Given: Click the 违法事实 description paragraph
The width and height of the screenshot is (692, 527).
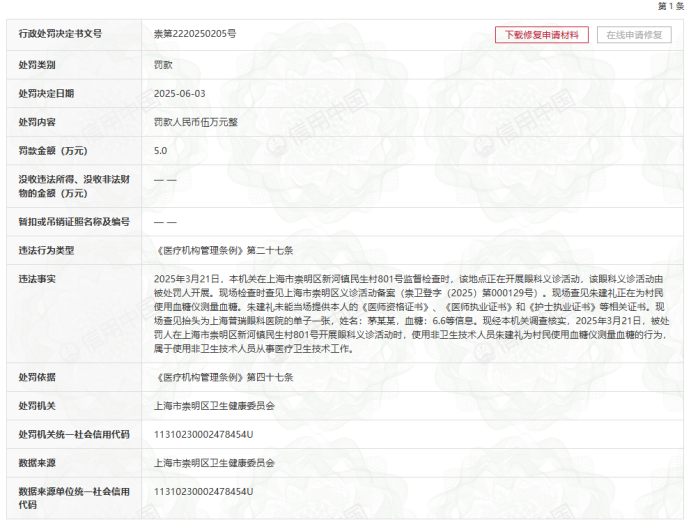Looking at the screenshot, I should (x=411, y=314).
